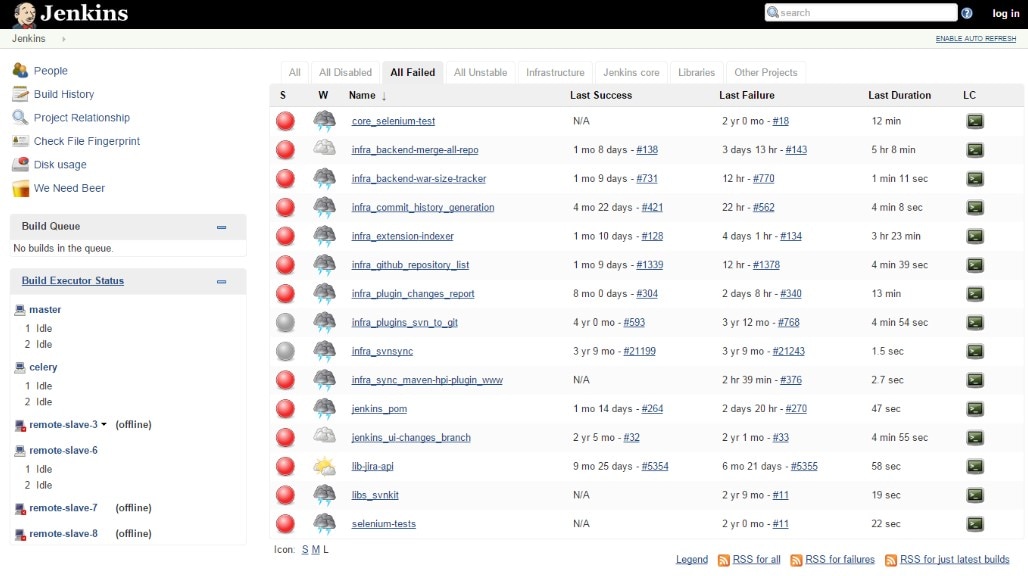Click the log in link

point(1005,13)
